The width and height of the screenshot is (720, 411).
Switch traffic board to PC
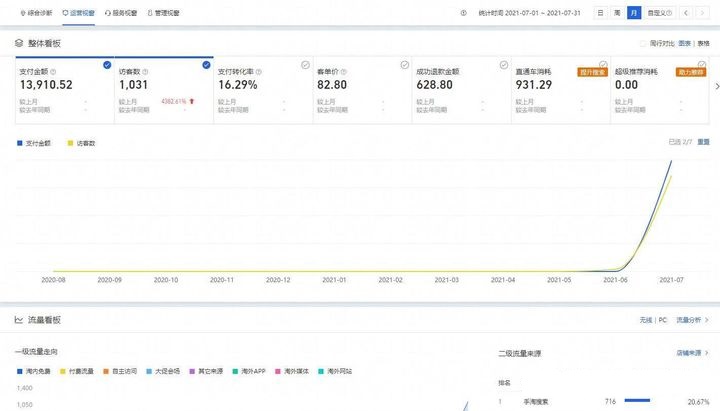663,320
